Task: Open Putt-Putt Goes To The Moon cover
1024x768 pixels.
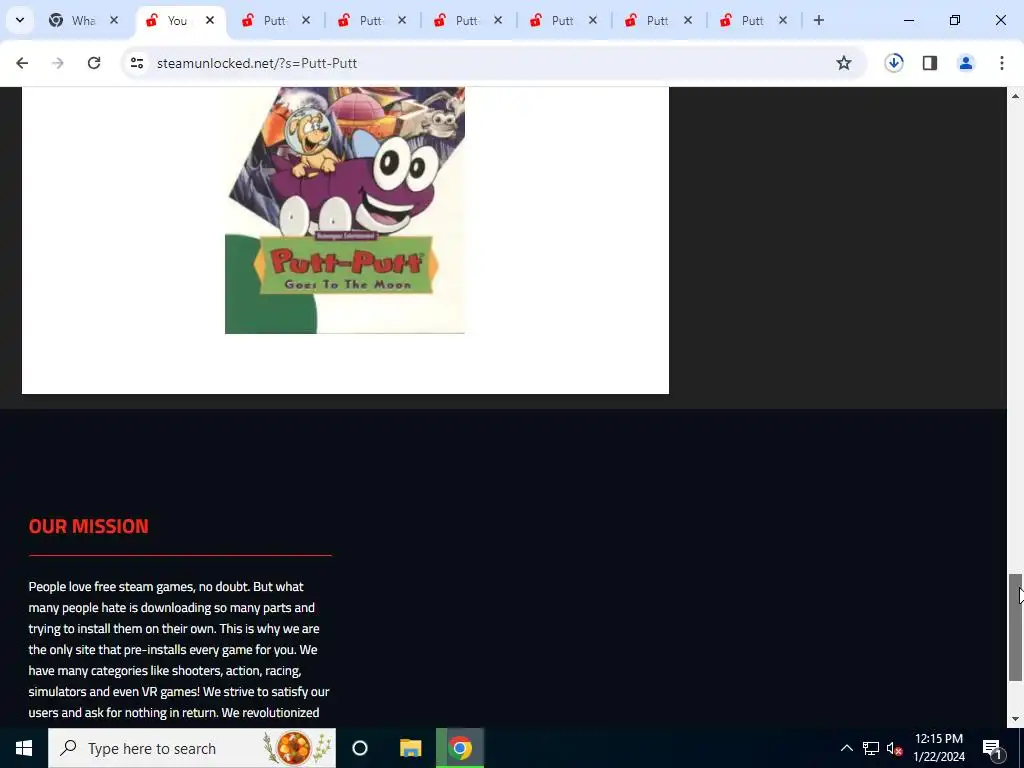Action: pos(345,210)
